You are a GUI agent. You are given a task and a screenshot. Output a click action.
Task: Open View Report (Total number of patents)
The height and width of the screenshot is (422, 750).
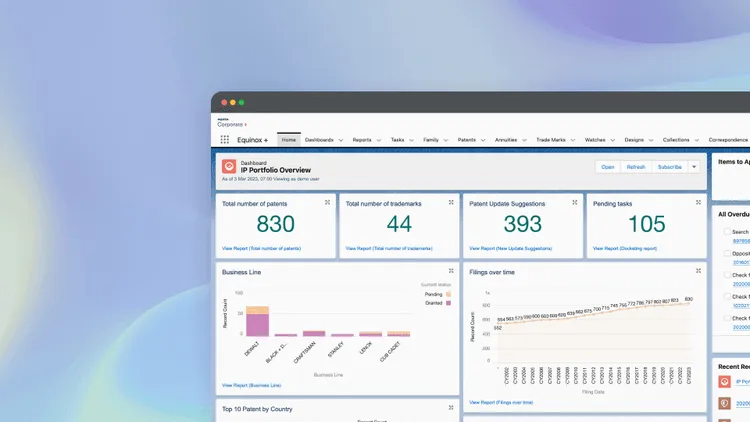pyautogui.click(x=261, y=248)
